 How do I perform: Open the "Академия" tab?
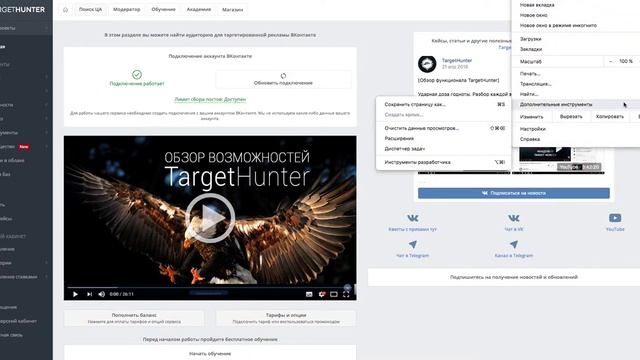click(199, 9)
